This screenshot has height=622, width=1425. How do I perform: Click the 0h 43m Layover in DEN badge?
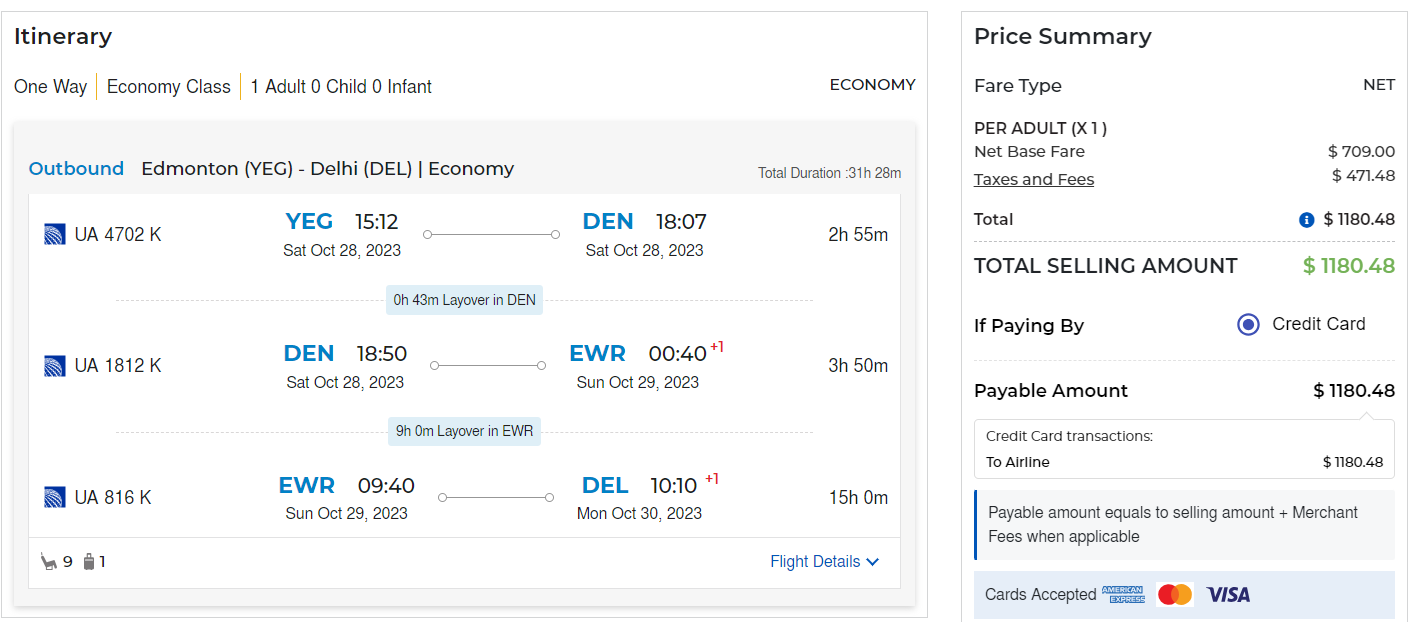click(464, 300)
